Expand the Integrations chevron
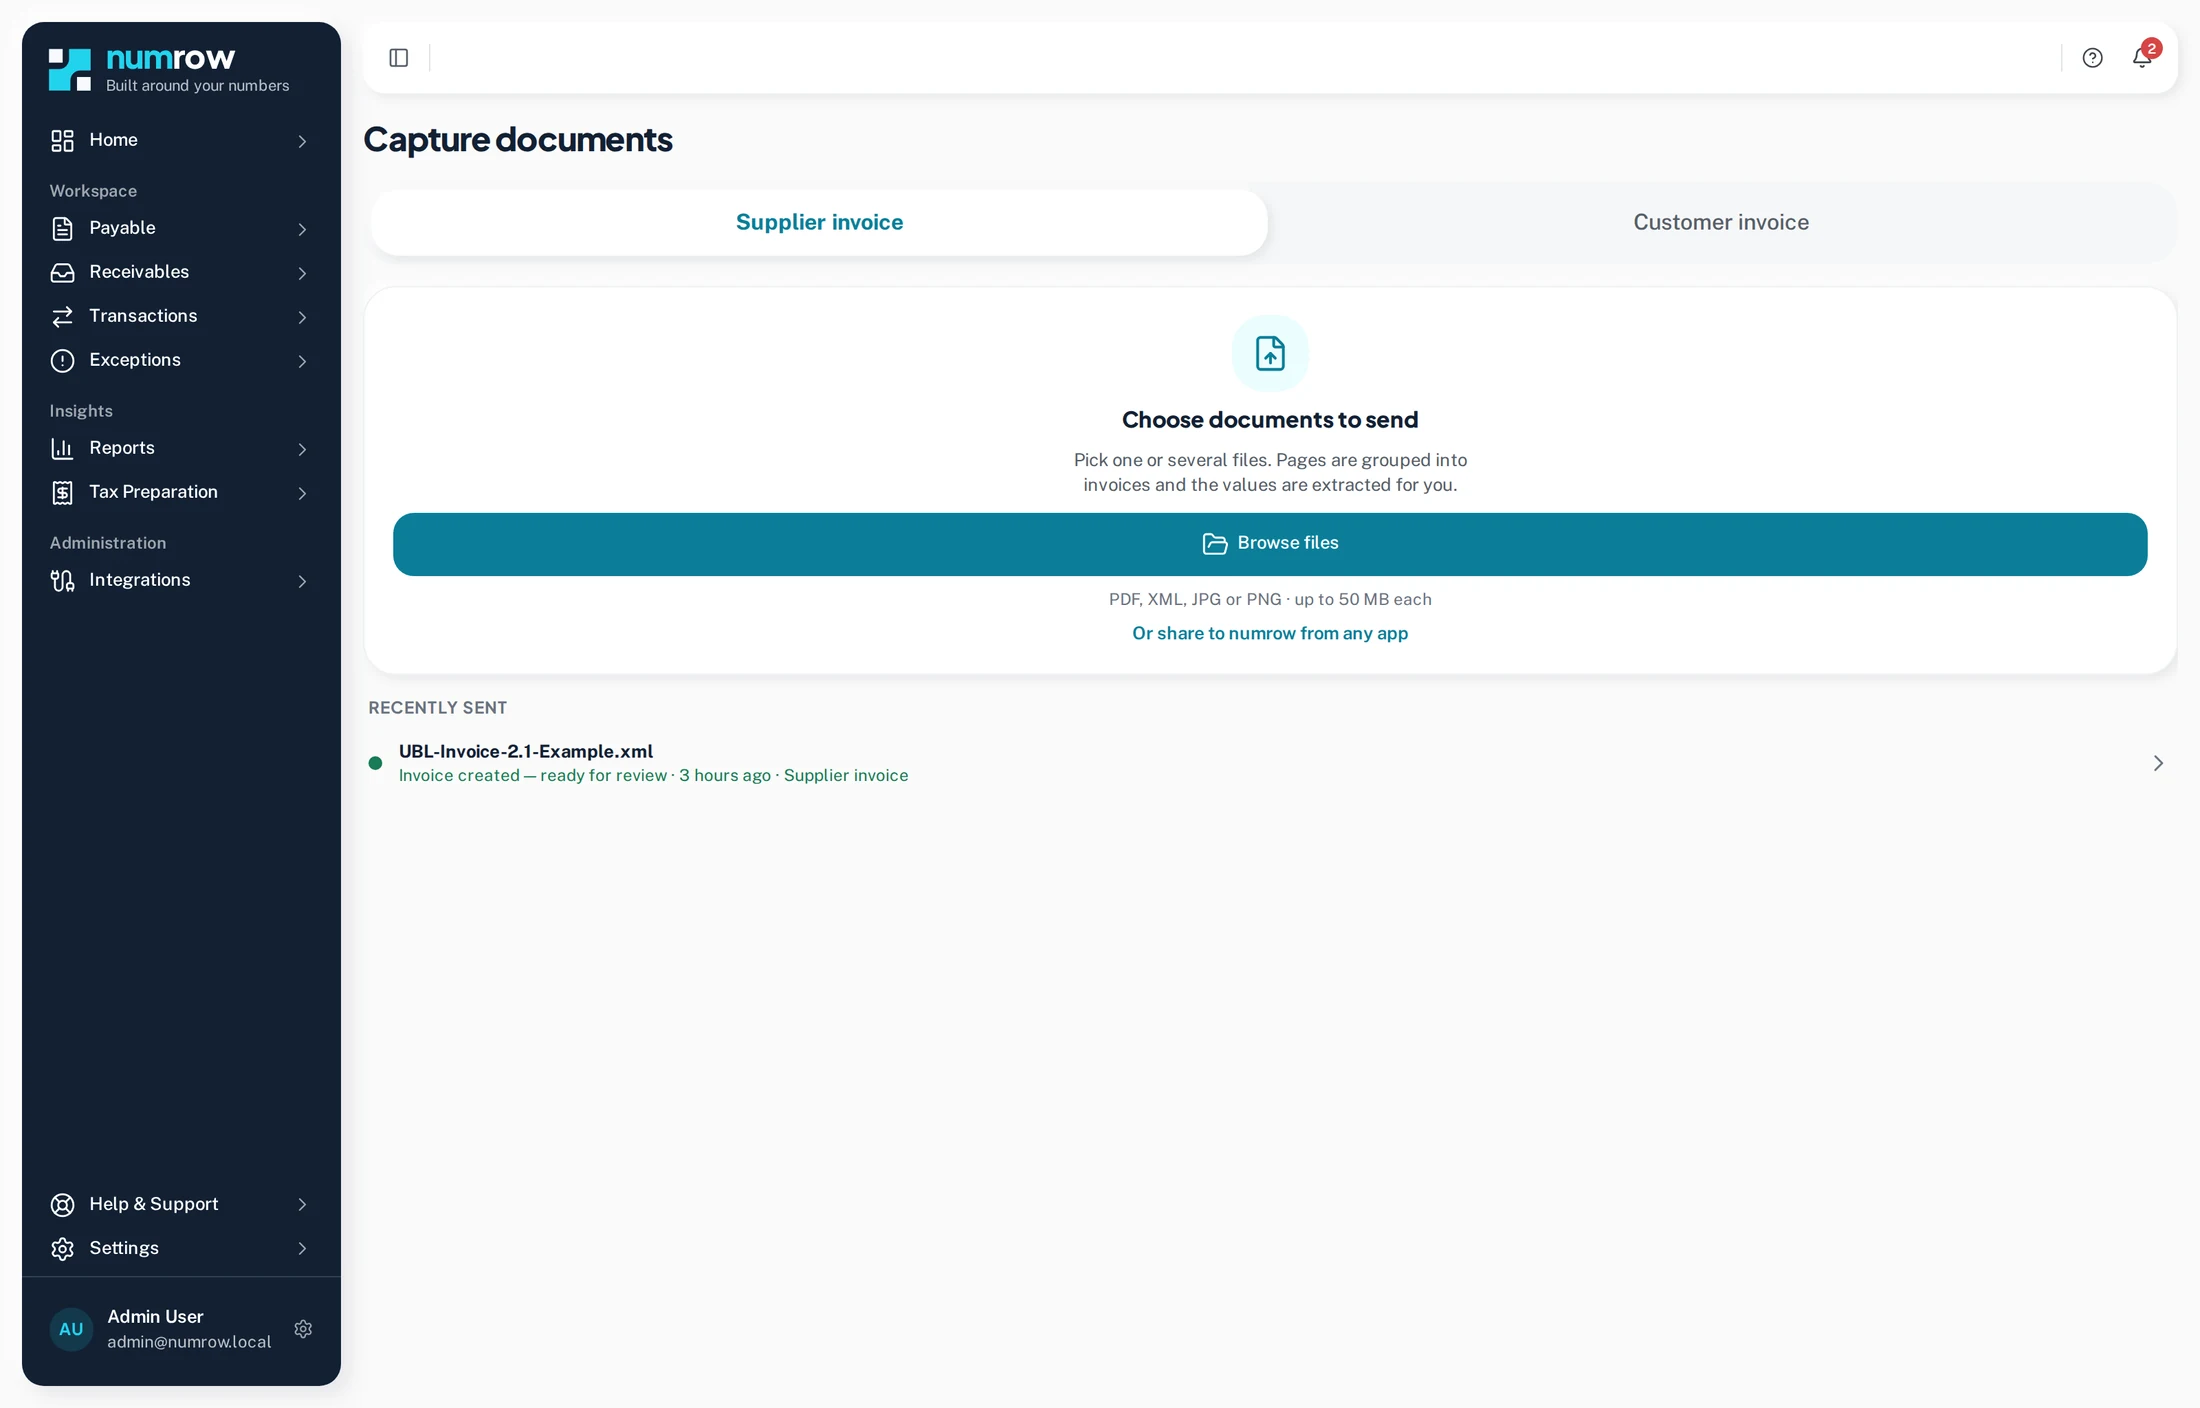The width and height of the screenshot is (2200, 1408). click(x=302, y=582)
